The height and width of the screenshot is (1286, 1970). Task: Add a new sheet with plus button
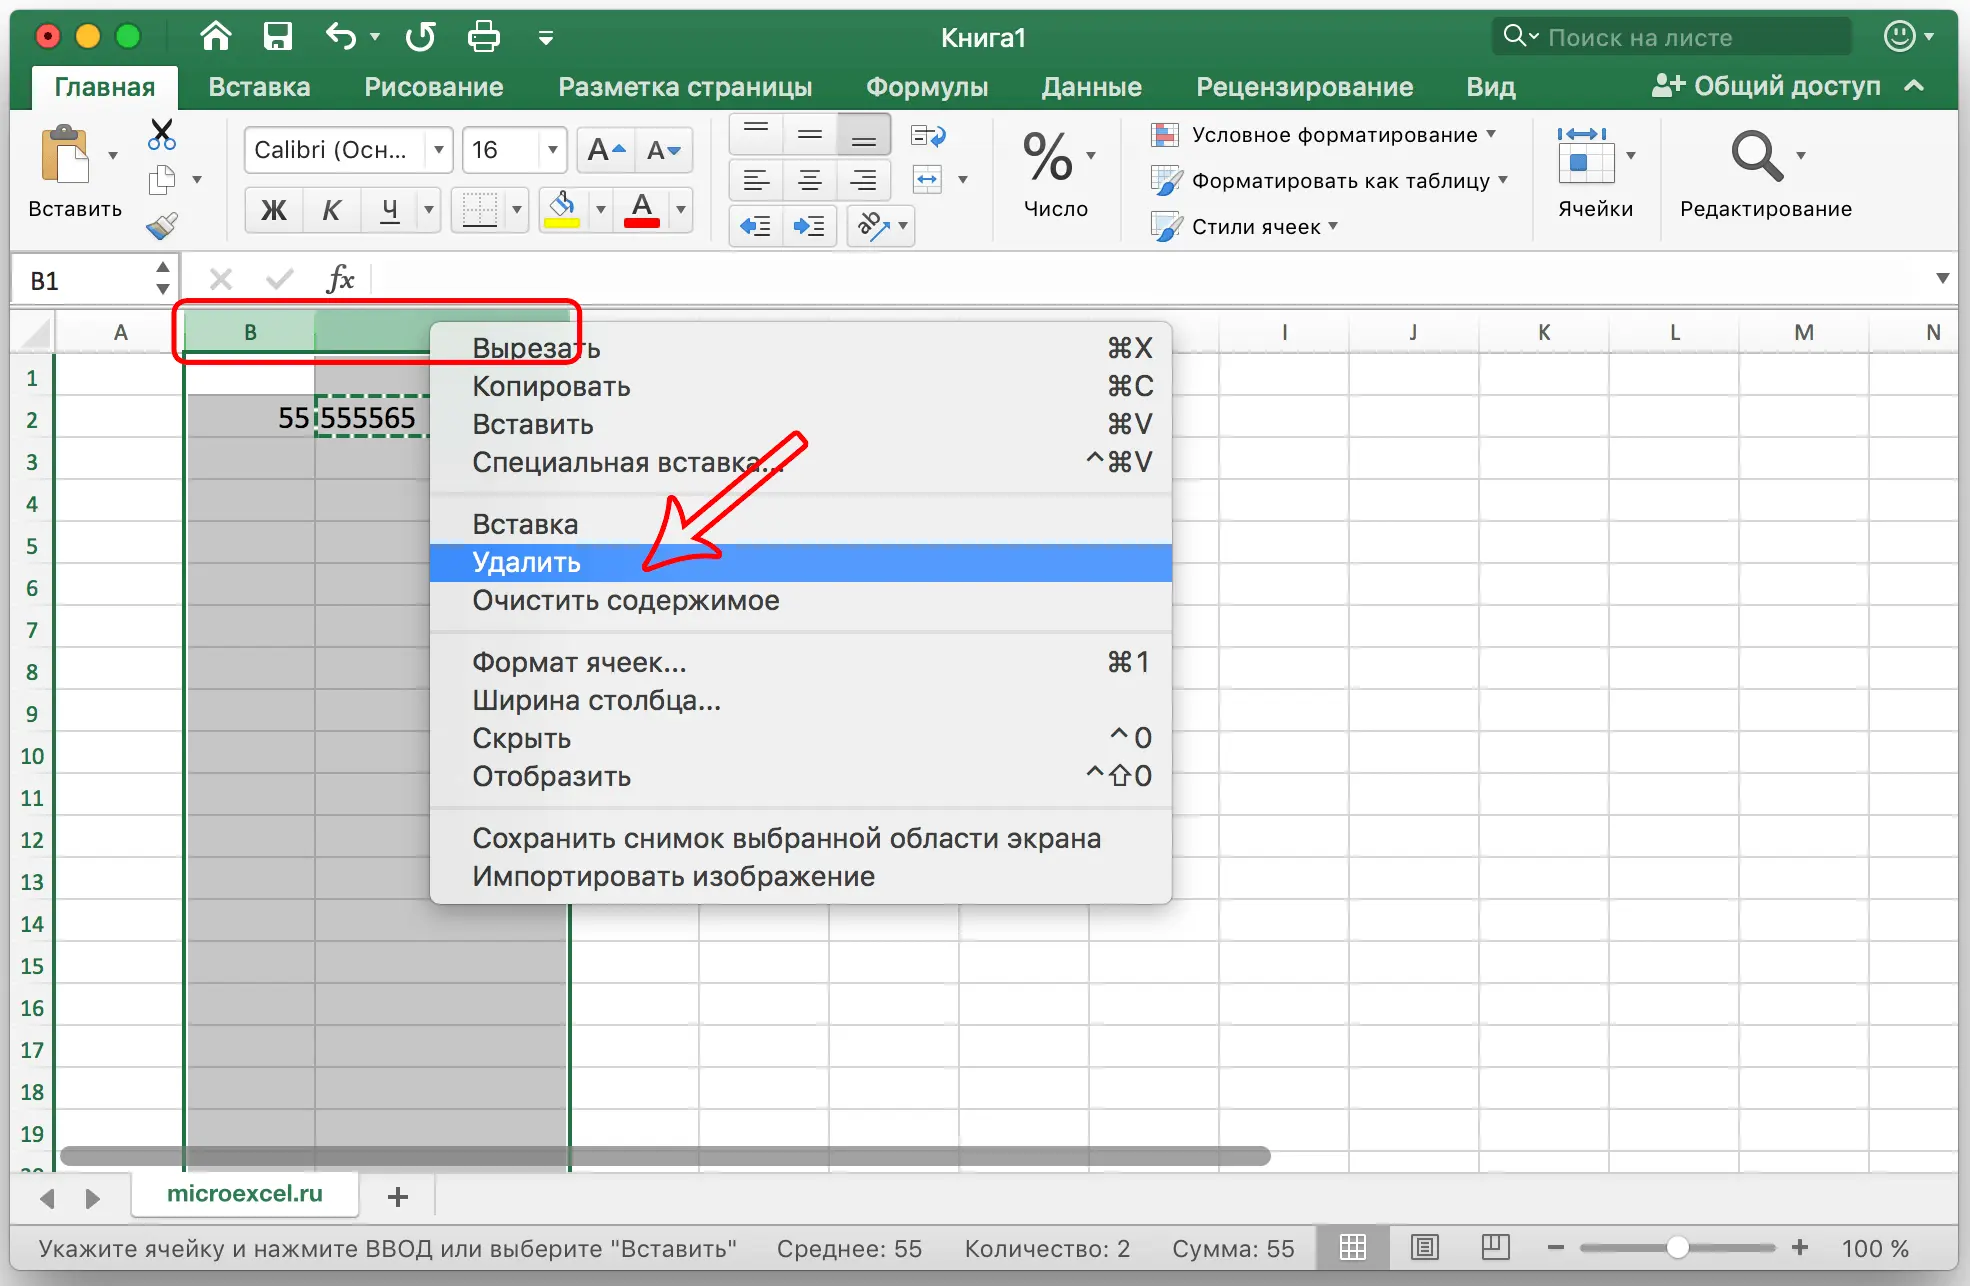397,1196
